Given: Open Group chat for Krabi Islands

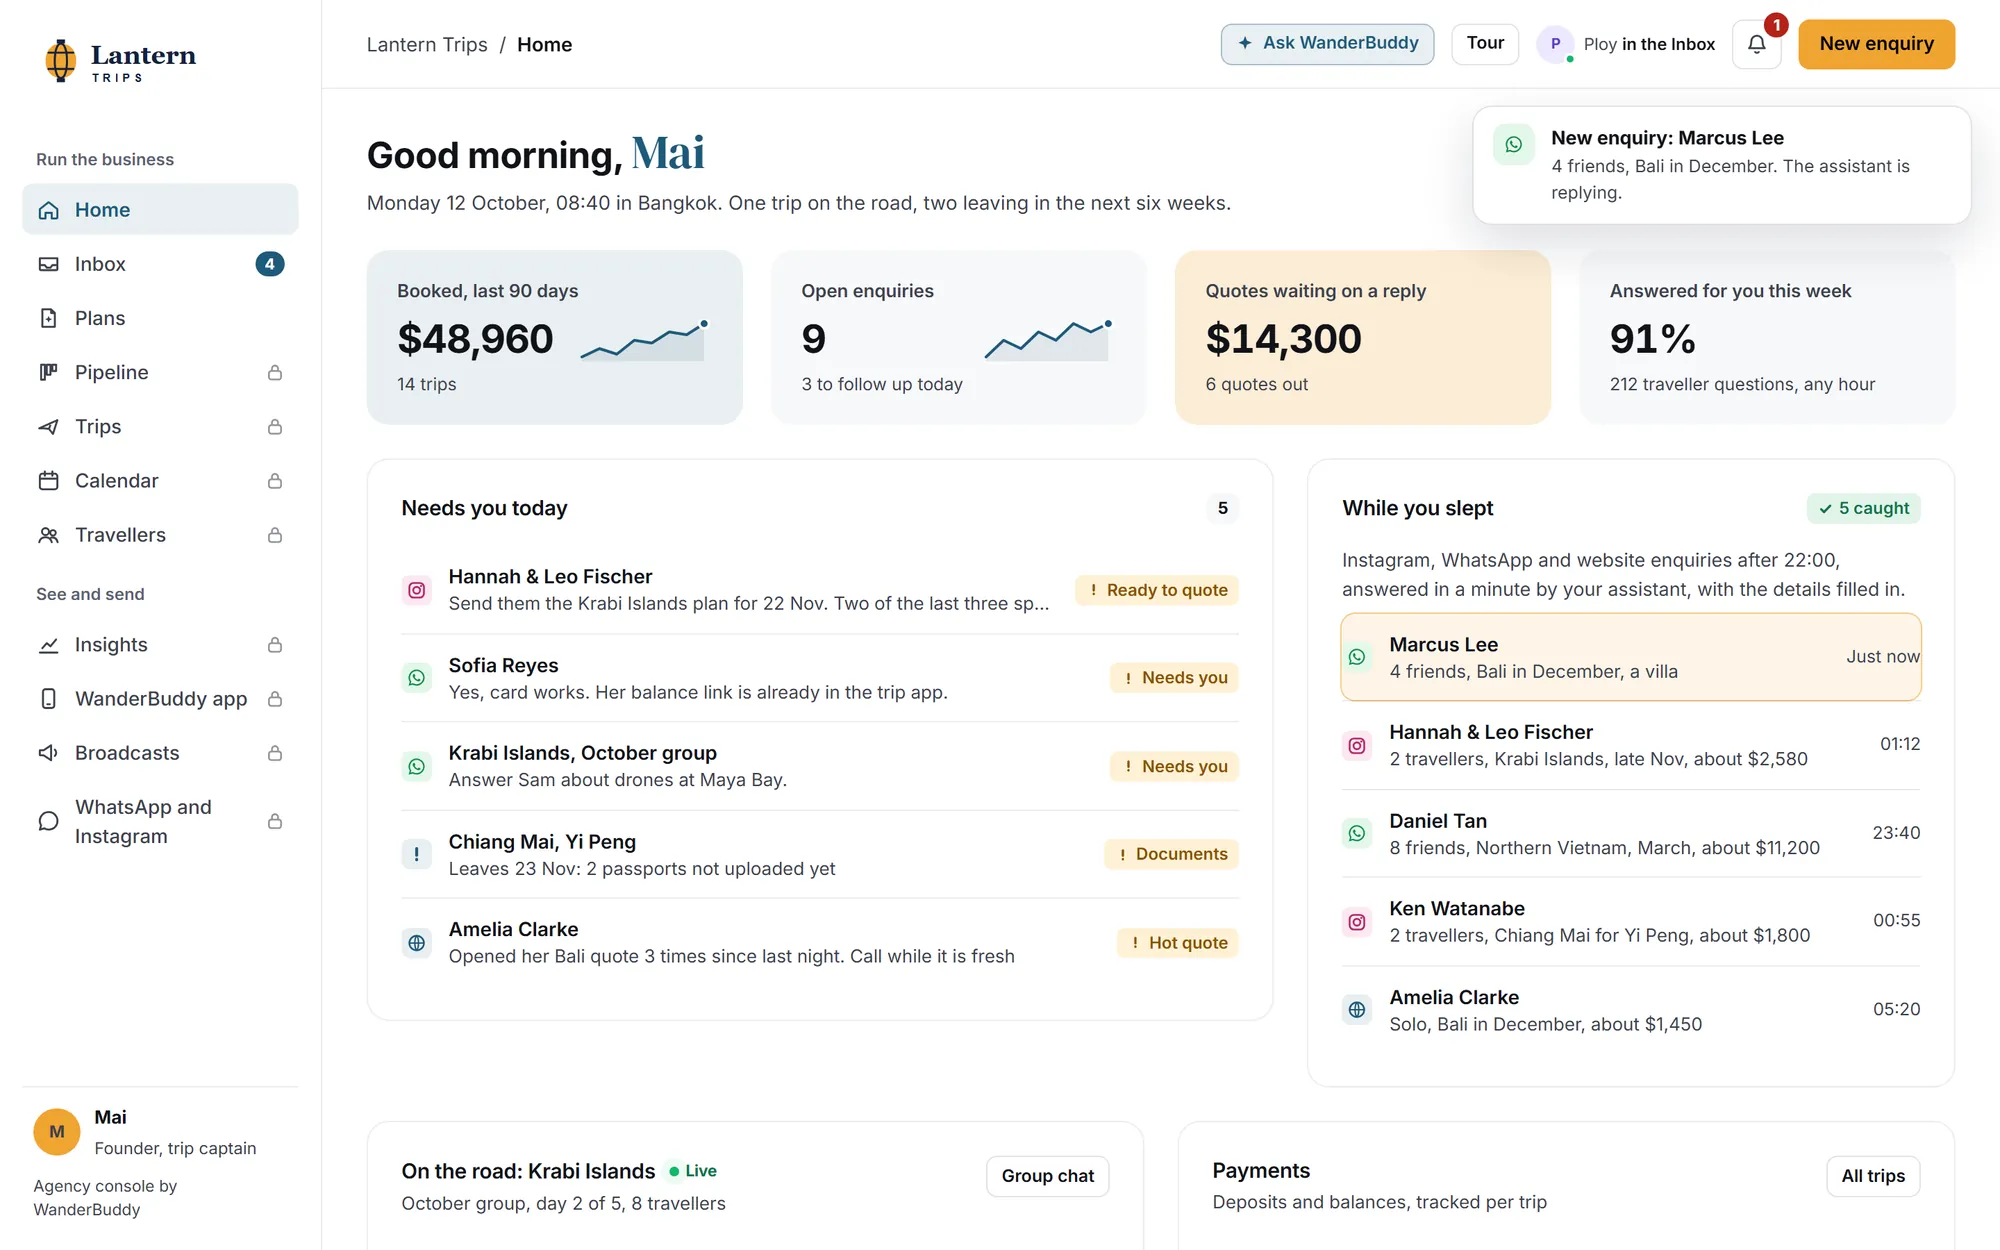Looking at the screenshot, I should [x=1047, y=1176].
